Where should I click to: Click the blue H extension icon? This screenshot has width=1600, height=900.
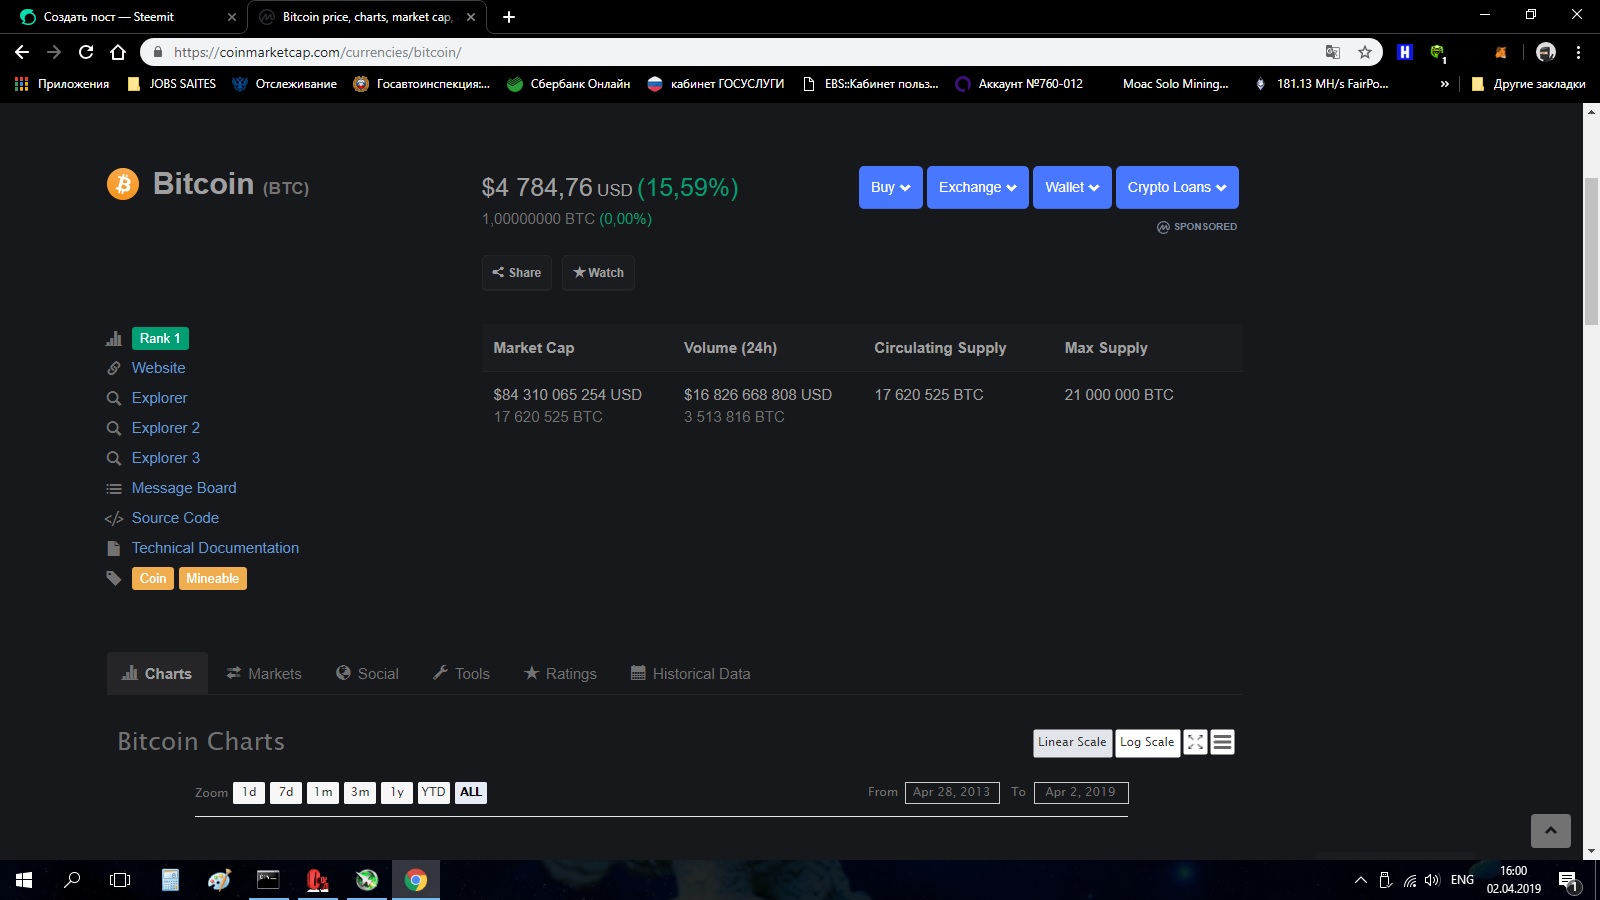(x=1405, y=52)
